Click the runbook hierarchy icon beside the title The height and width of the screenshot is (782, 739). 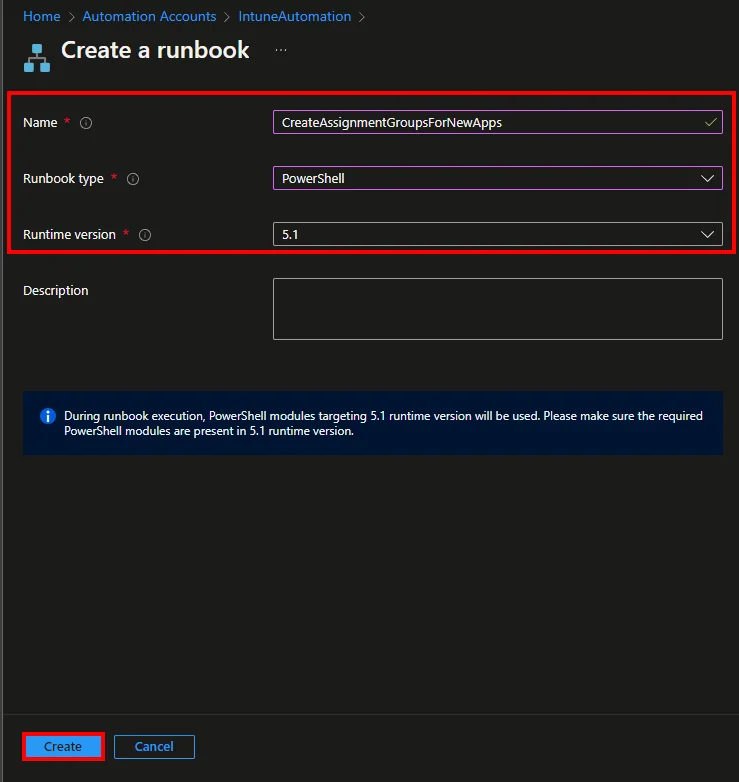click(x=37, y=58)
